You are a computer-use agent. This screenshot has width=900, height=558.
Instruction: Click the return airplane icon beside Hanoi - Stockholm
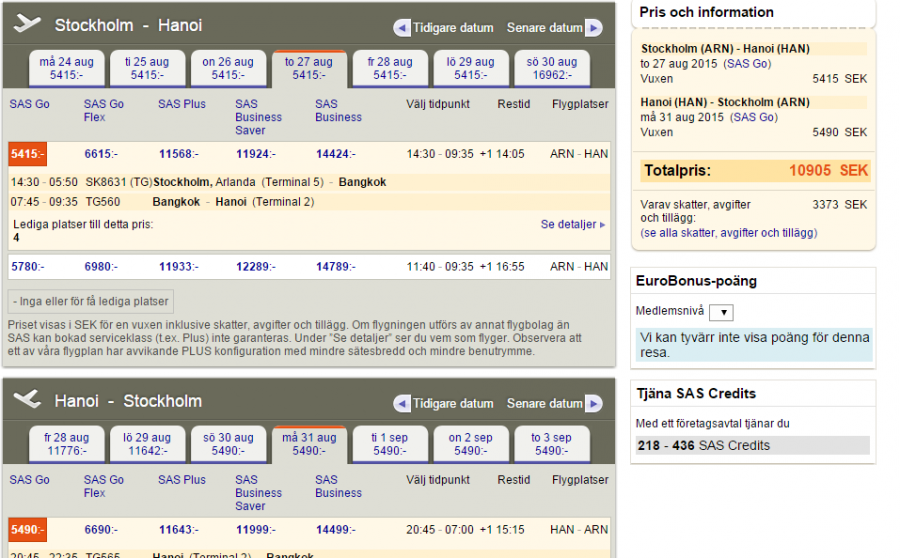28,401
